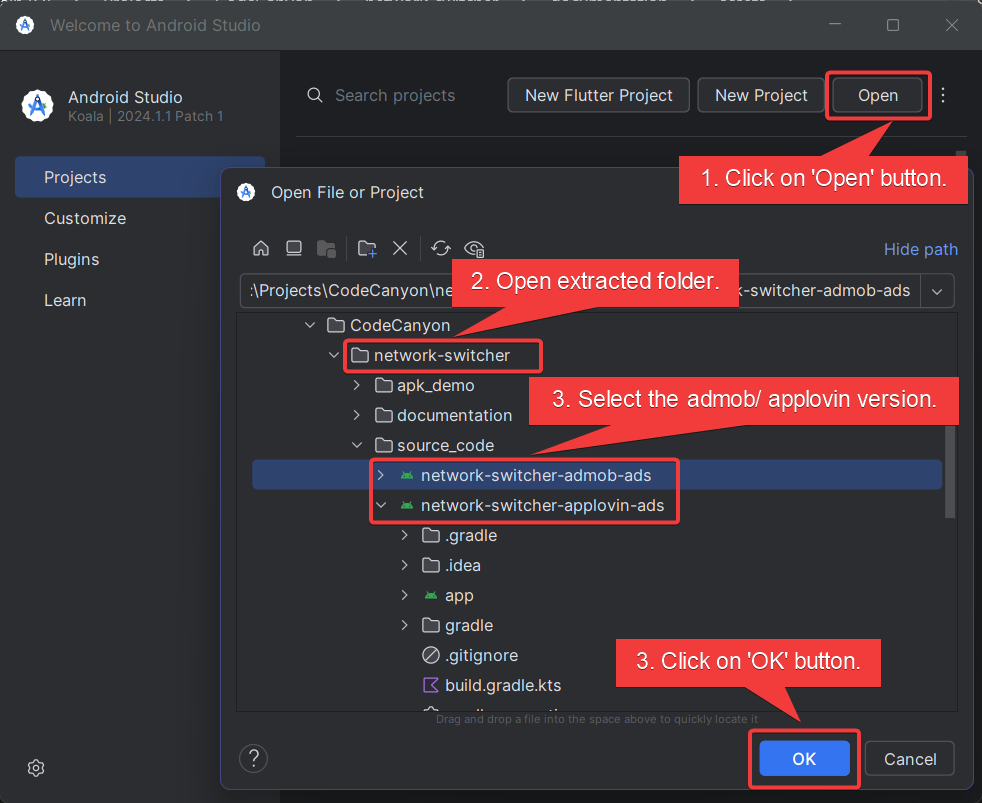Open the path history dropdown arrow
Screen dimensions: 982x803
tap(937, 291)
